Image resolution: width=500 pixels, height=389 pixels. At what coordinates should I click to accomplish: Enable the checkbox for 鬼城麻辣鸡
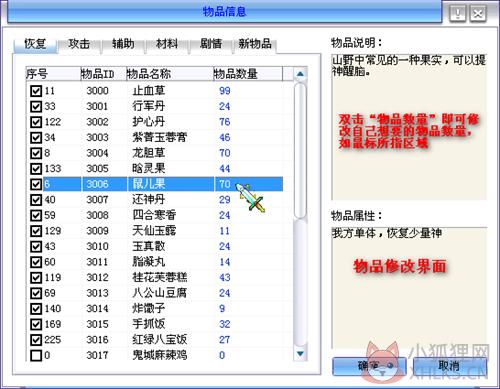point(36,355)
